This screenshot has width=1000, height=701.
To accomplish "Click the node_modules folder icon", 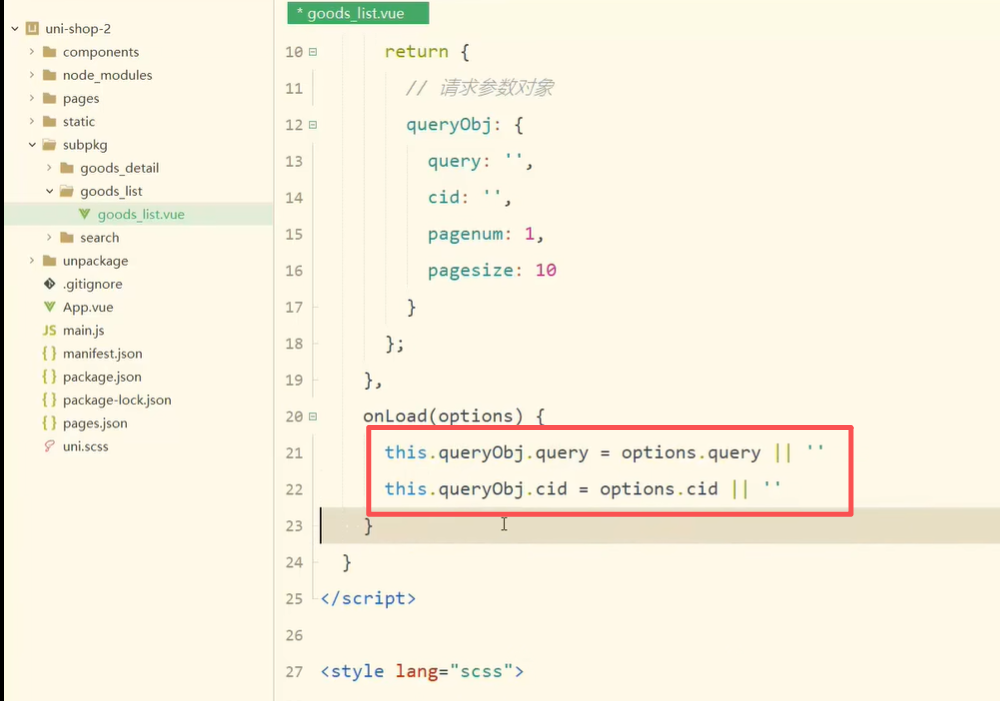I will point(49,75).
